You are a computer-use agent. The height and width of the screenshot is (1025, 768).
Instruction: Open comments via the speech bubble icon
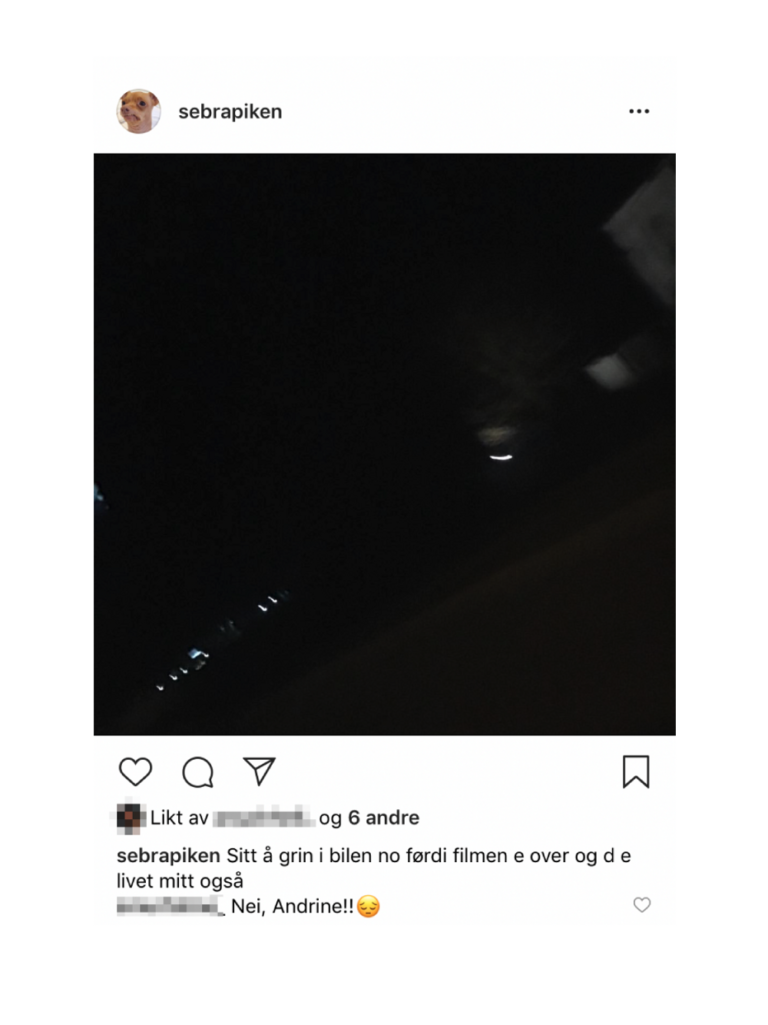click(197, 772)
